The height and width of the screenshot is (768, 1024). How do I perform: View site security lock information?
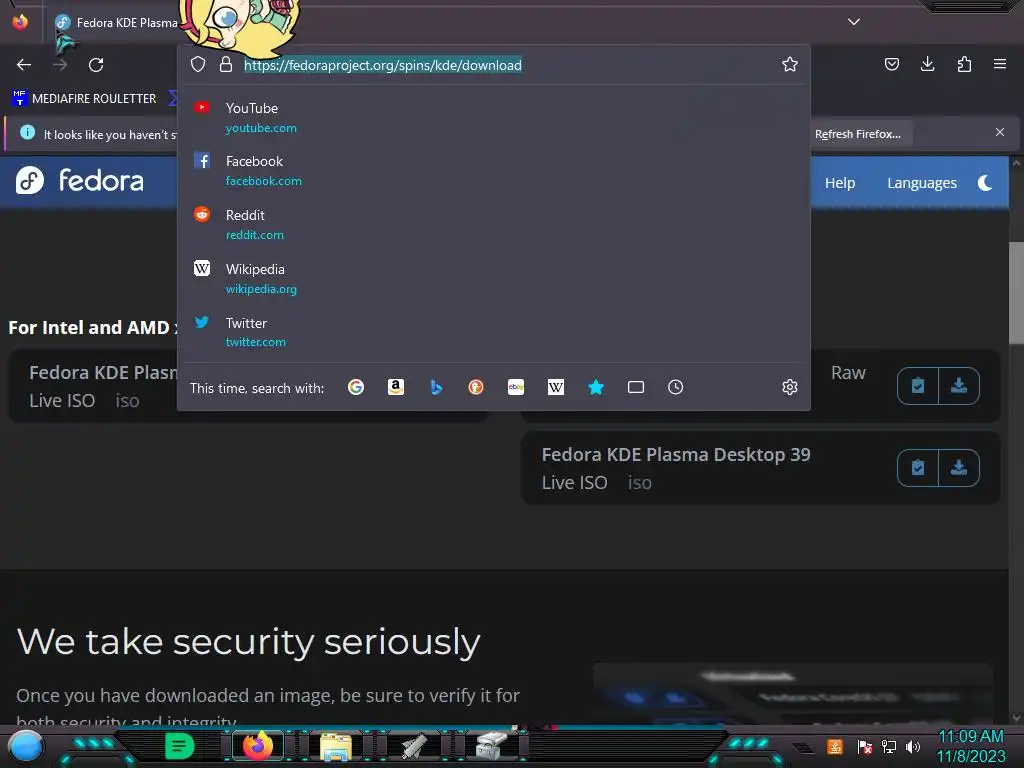[226, 64]
